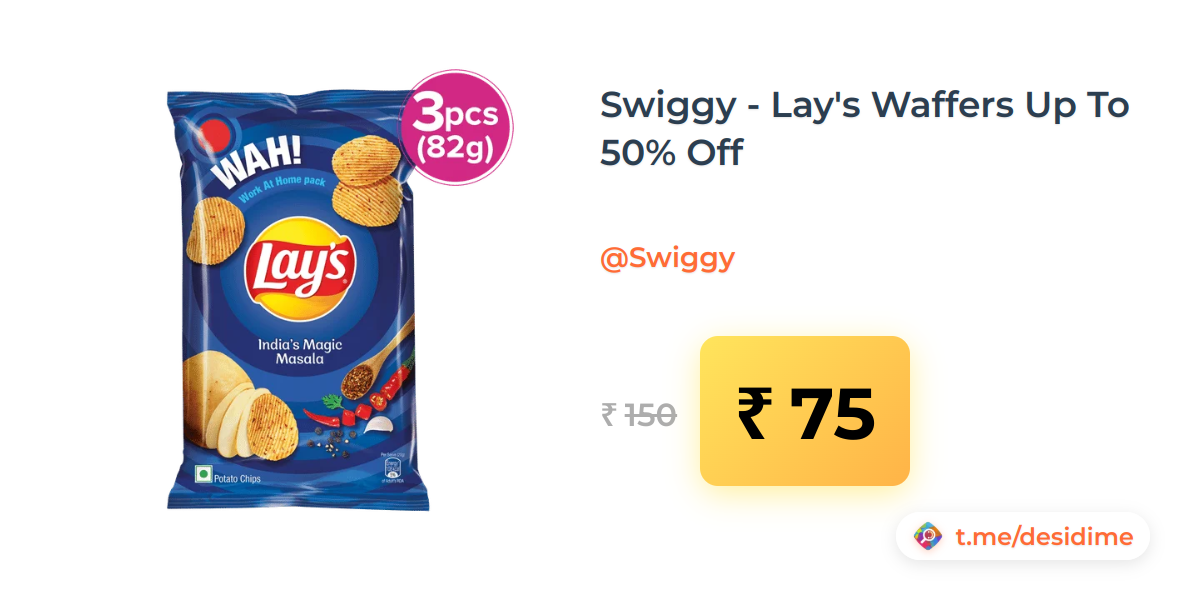
Task: Click the Potato Chips label text
Action: (237, 480)
